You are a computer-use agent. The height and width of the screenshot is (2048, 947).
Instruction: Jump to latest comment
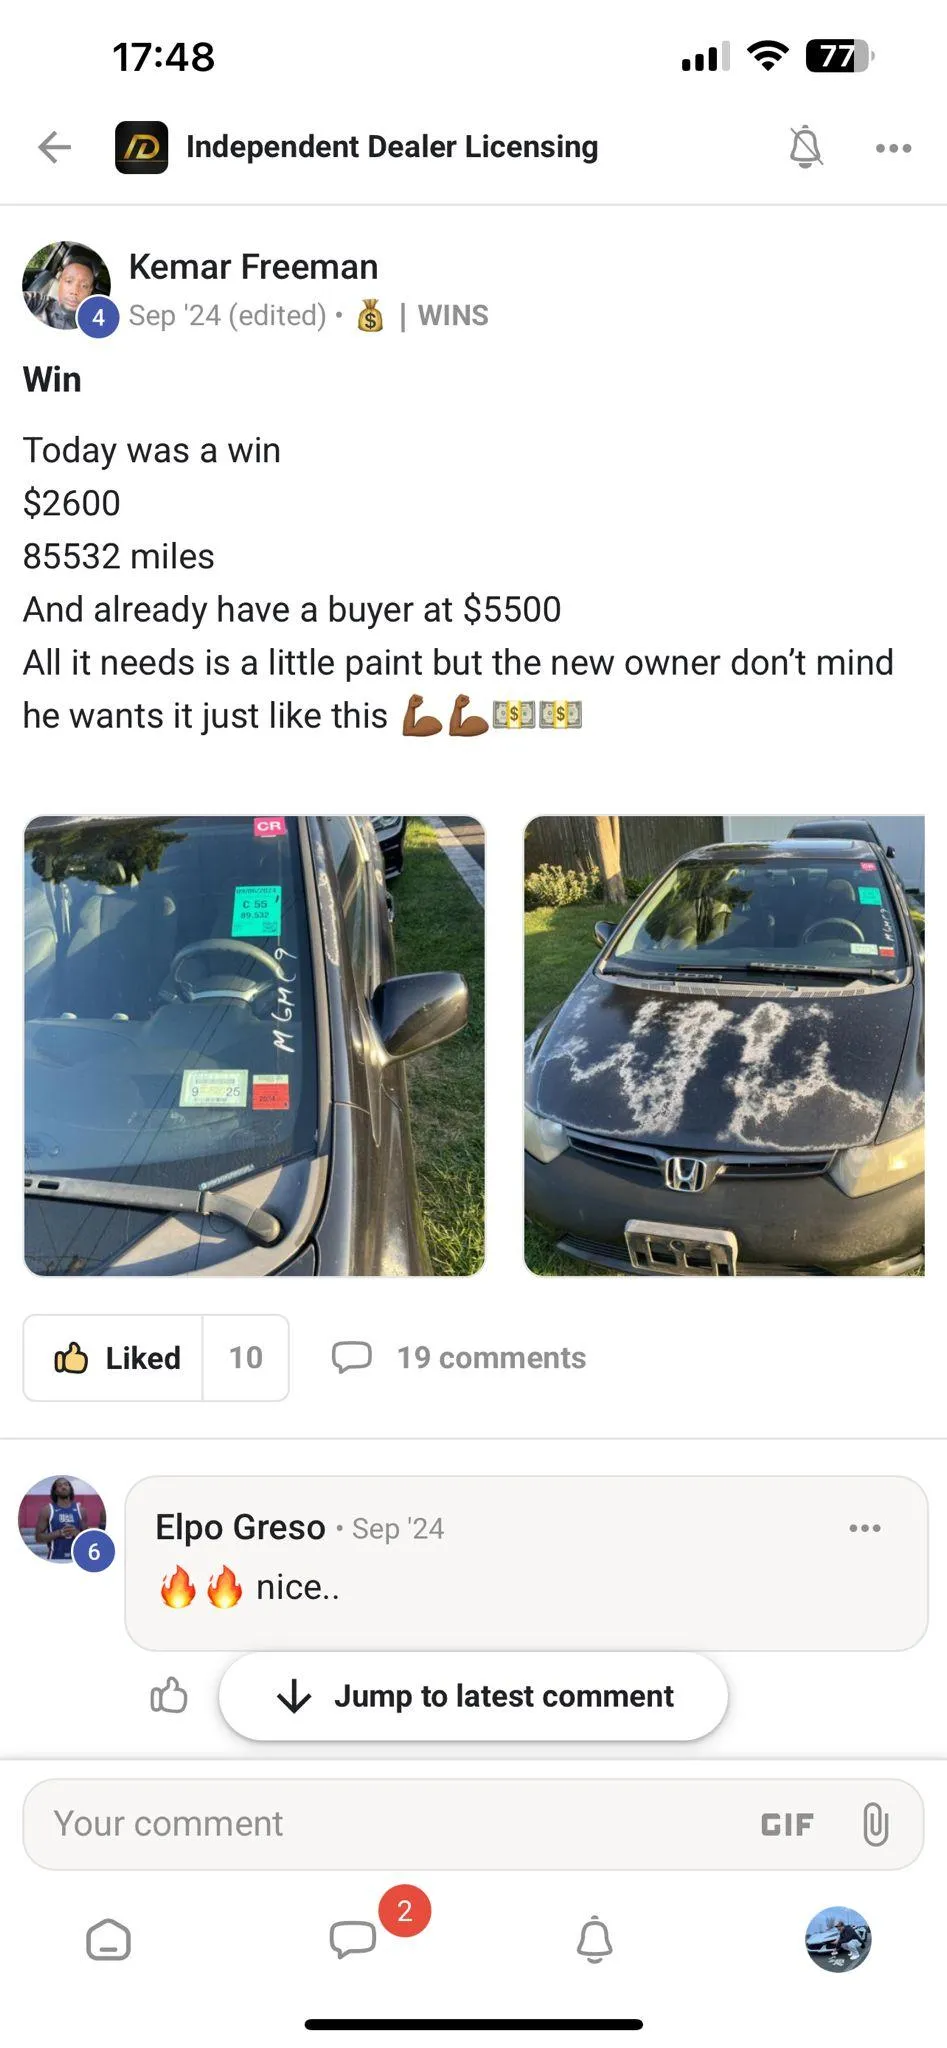pyautogui.click(x=473, y=1696)
